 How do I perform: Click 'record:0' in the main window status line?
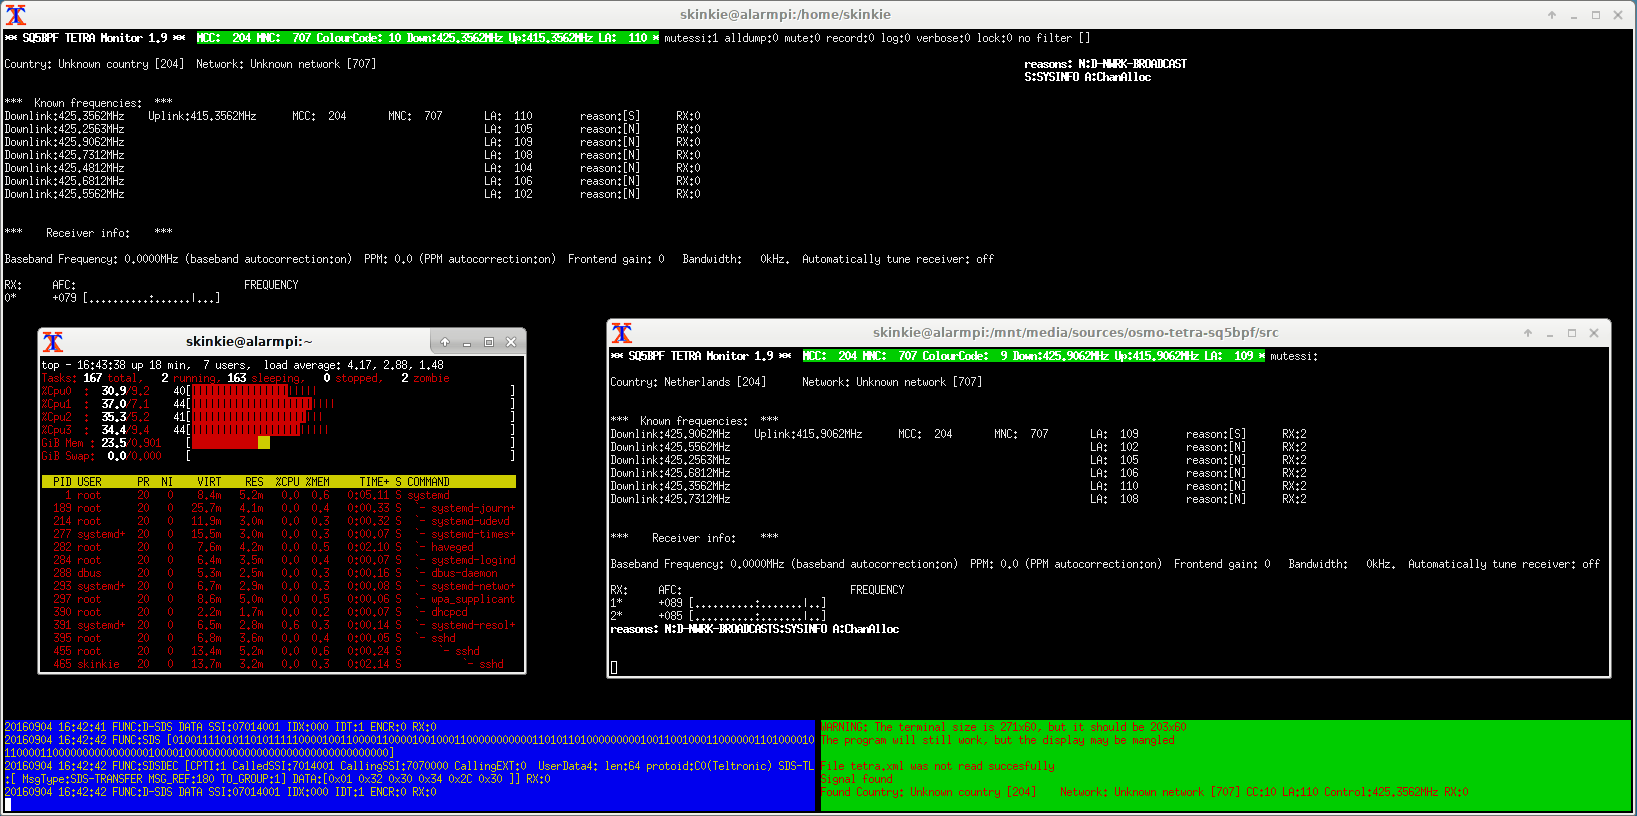(x=850, y=38)
